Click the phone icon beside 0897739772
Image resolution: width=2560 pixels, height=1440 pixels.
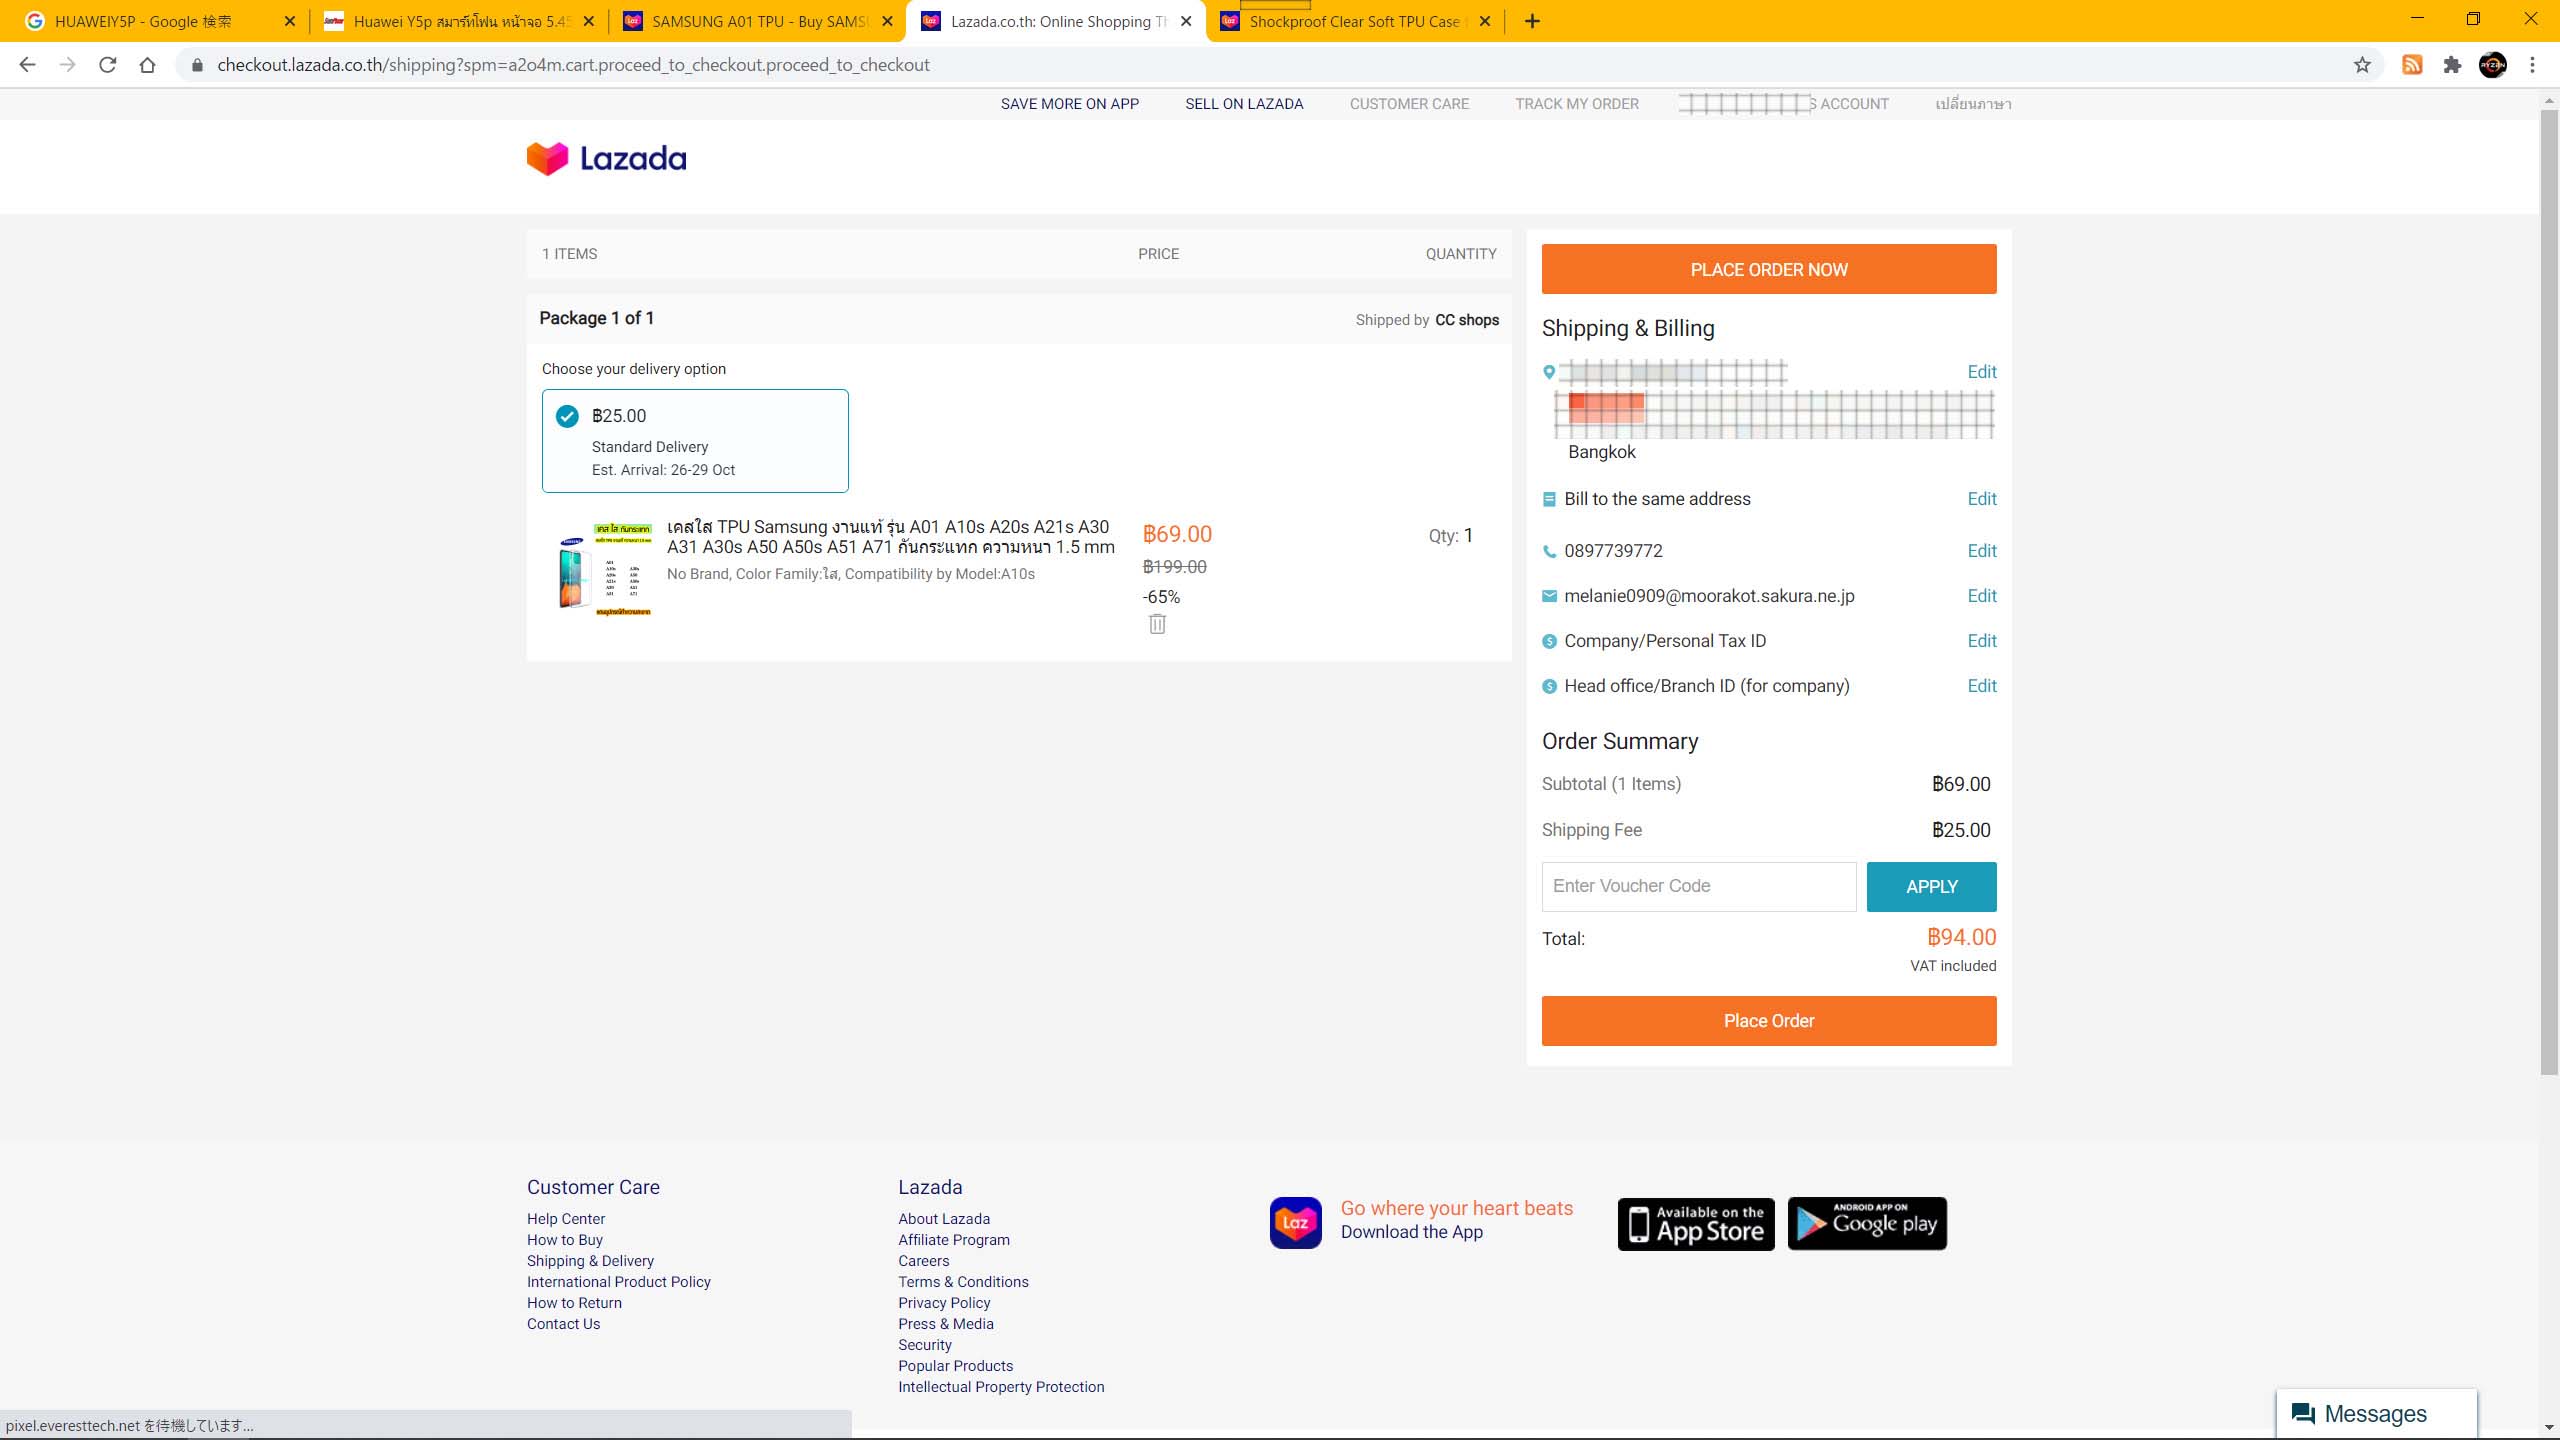click(1549, 551)
